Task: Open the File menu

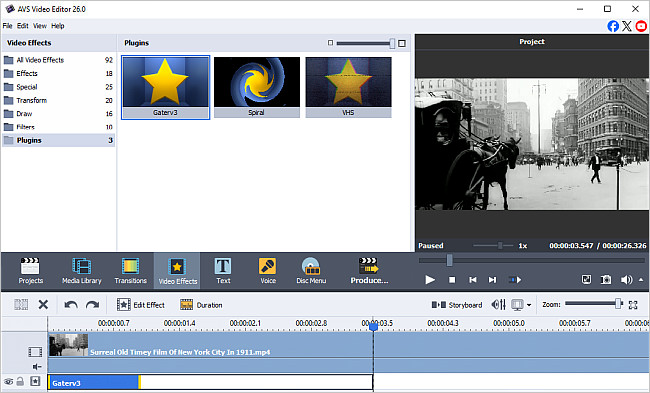Action: pos(7,26)
